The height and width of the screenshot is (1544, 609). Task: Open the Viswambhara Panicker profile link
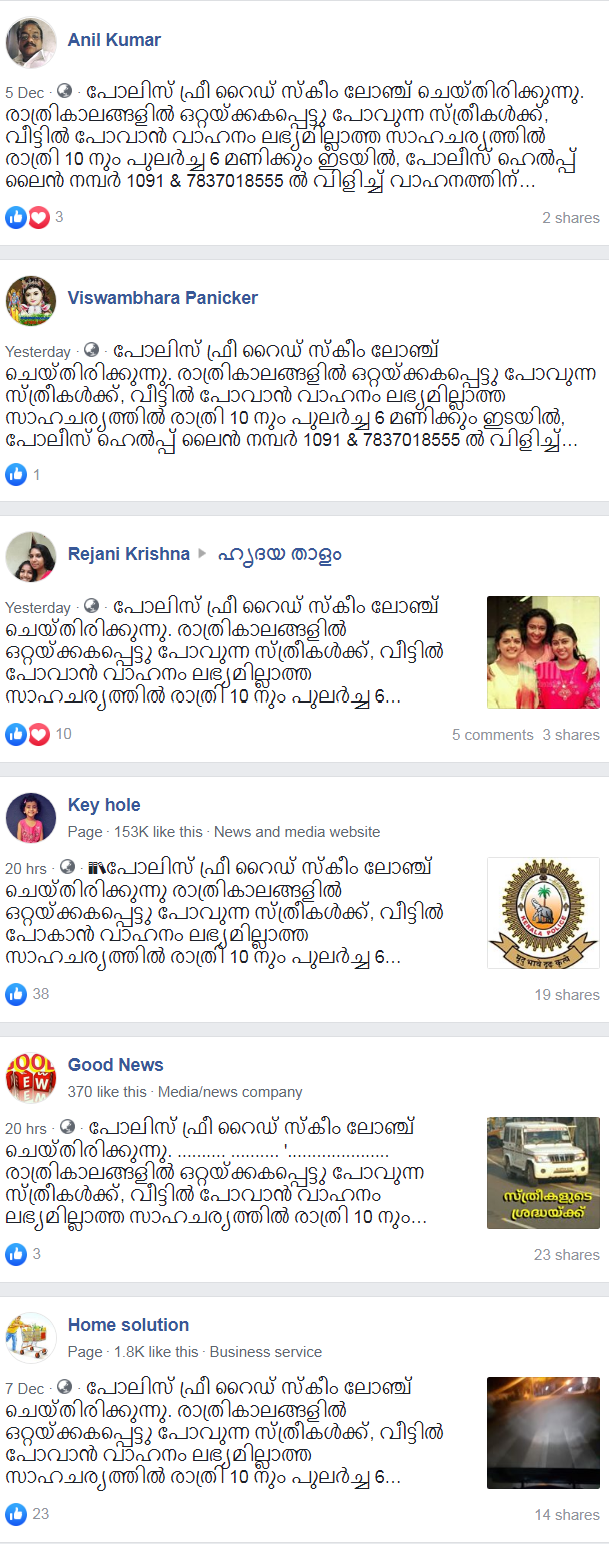coord(163,298)
